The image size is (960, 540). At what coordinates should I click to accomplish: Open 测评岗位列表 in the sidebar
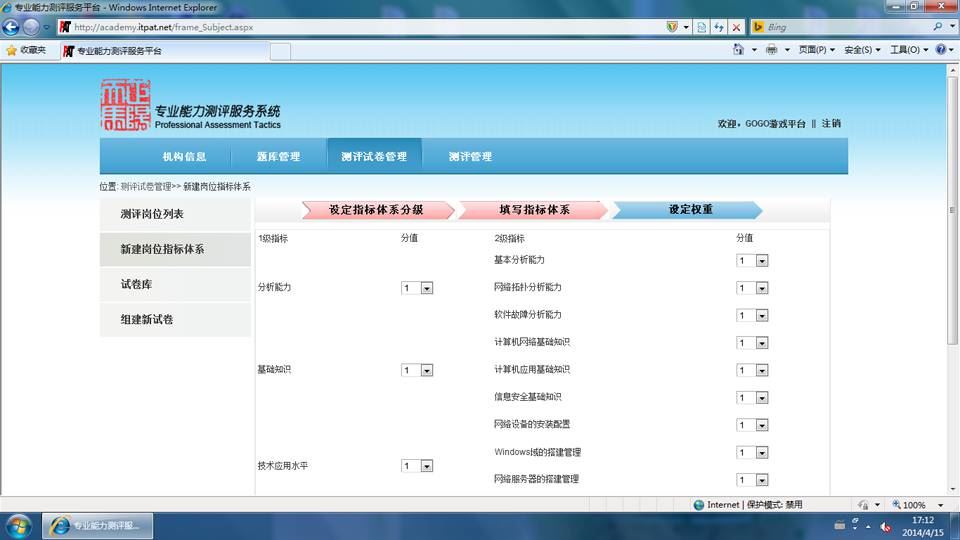click(x=175, y=214)
